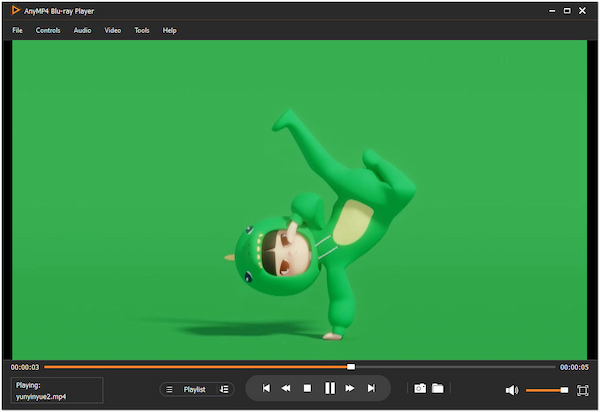Pause the video with the pause button

pos(329,388)
